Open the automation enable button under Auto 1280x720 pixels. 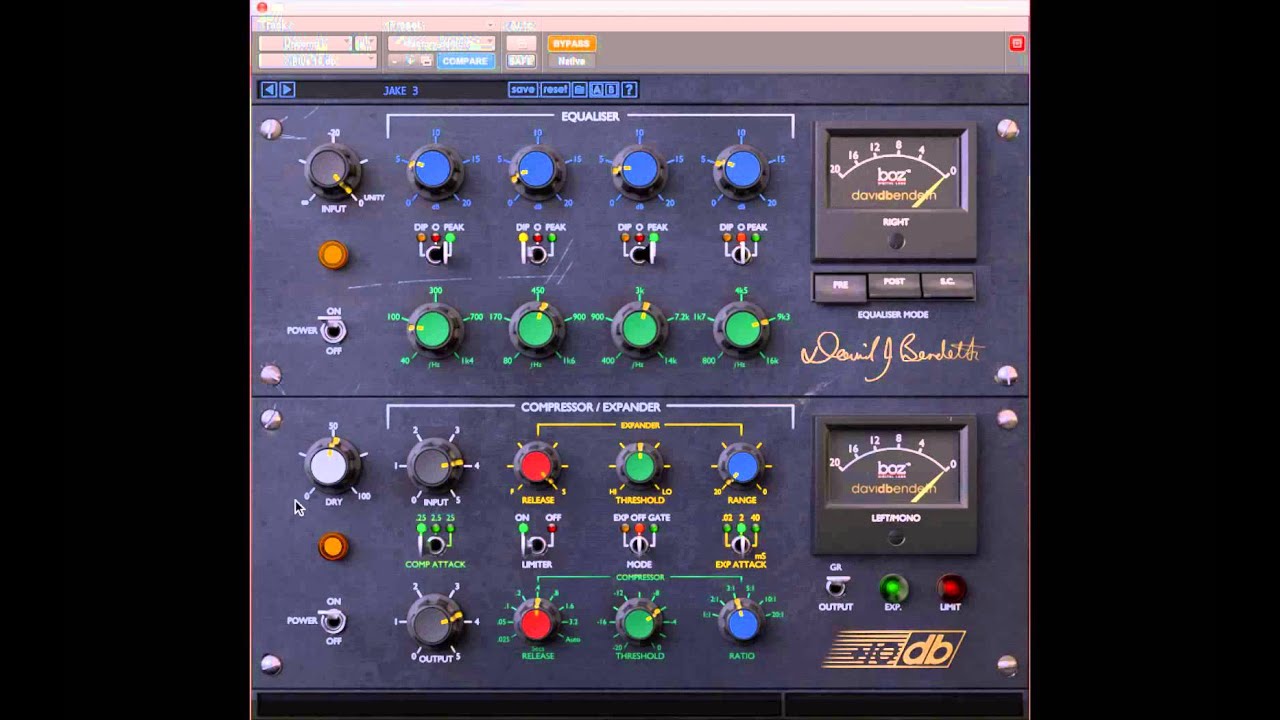pos(520,44)
